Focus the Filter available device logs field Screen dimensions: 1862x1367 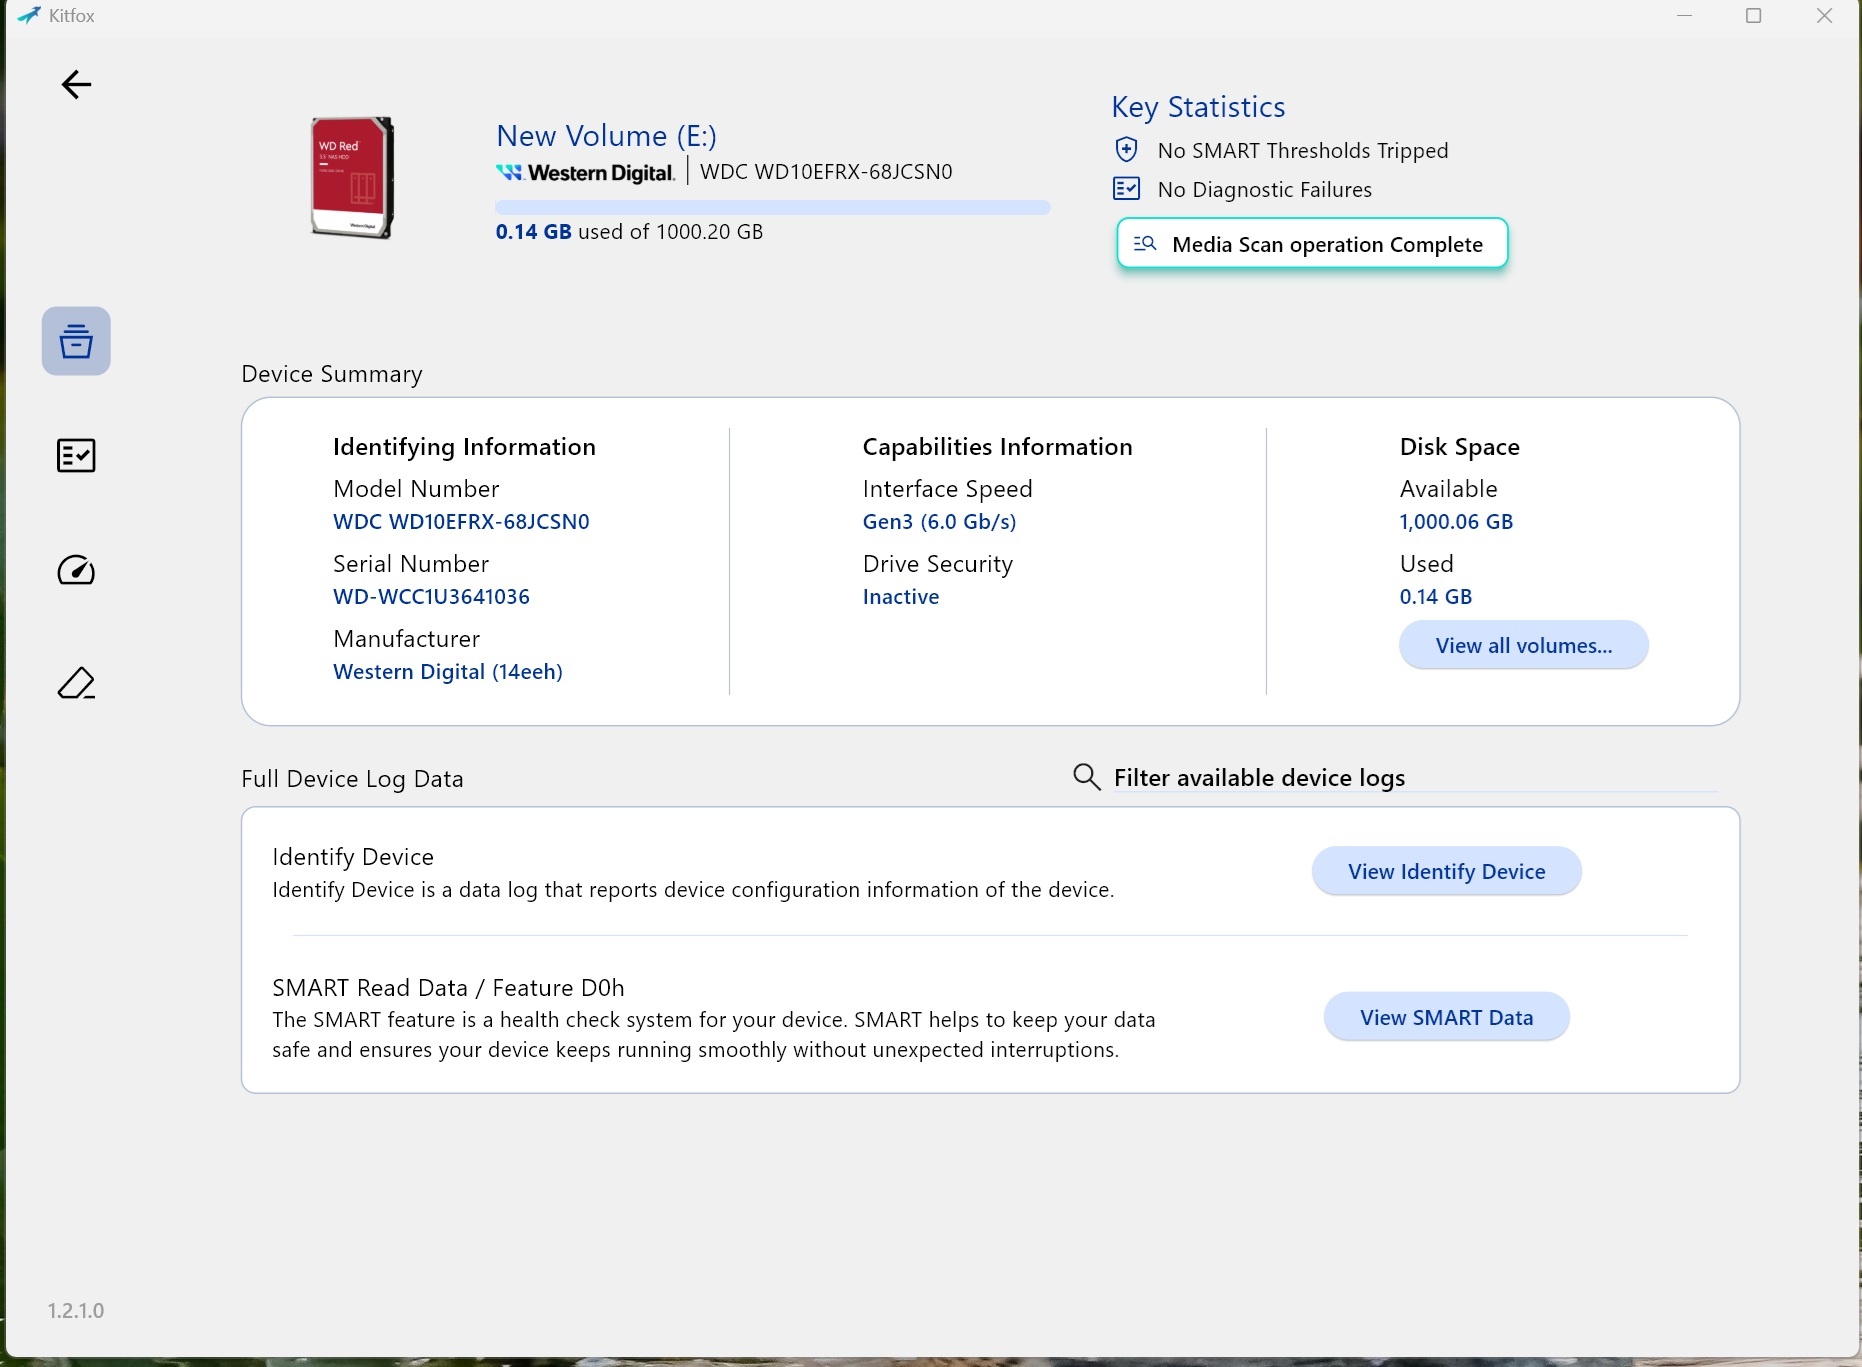click(x=1414, y=778)
